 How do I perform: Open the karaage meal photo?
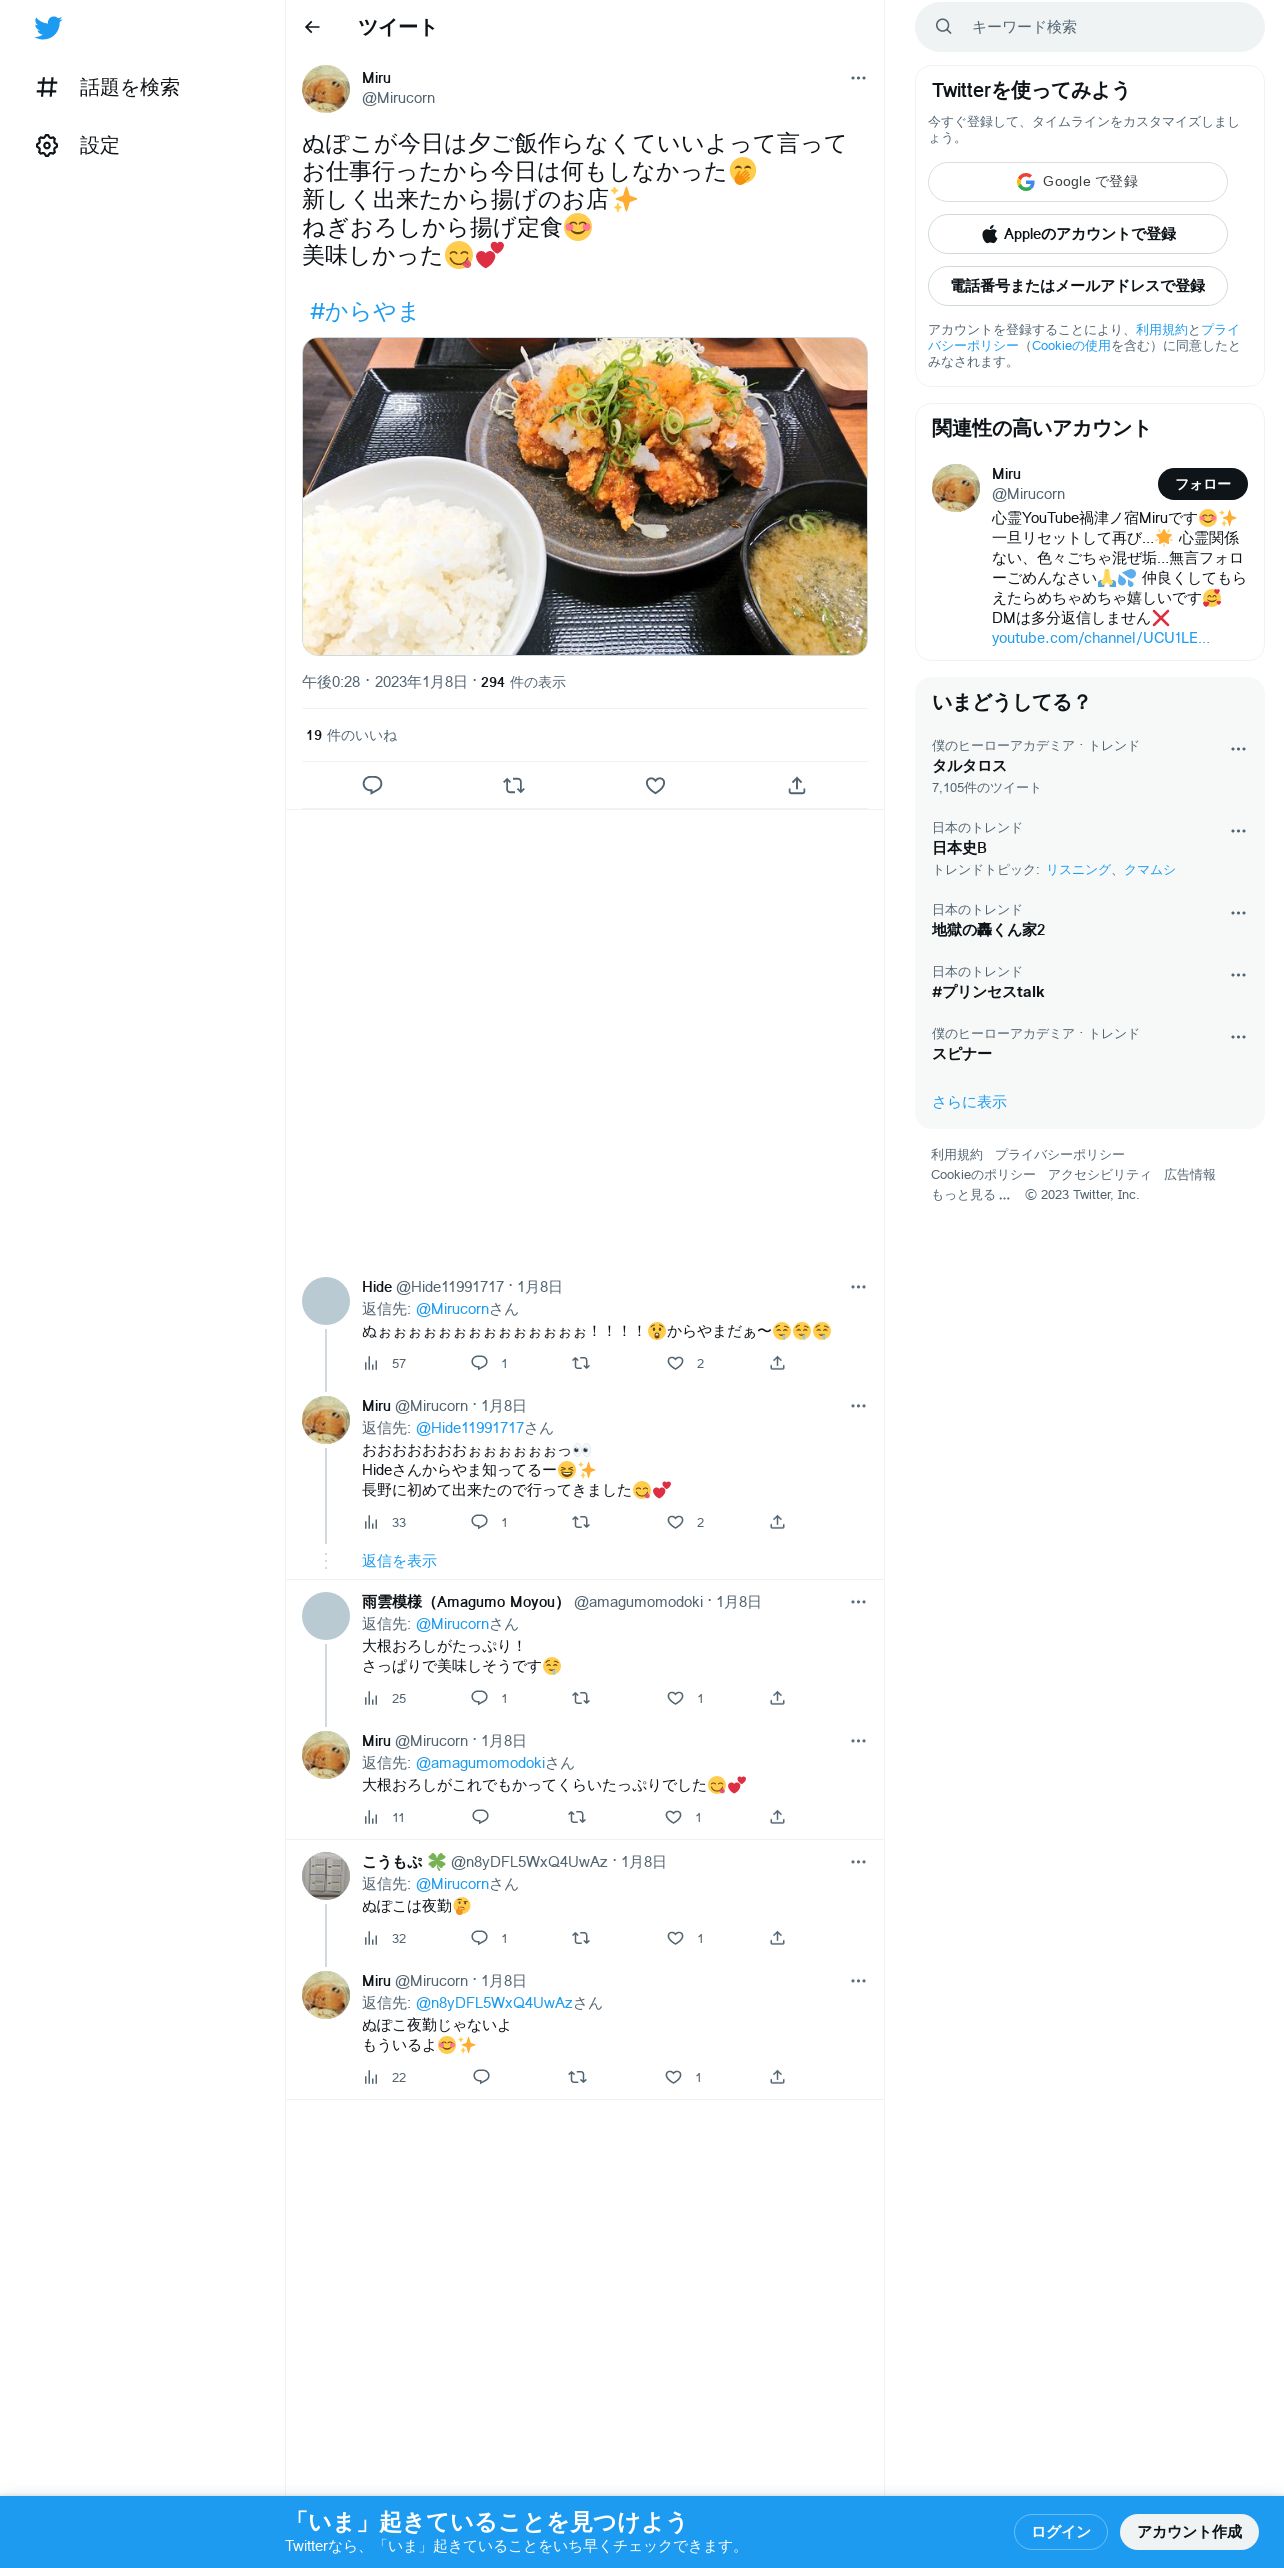click(585, 496)
